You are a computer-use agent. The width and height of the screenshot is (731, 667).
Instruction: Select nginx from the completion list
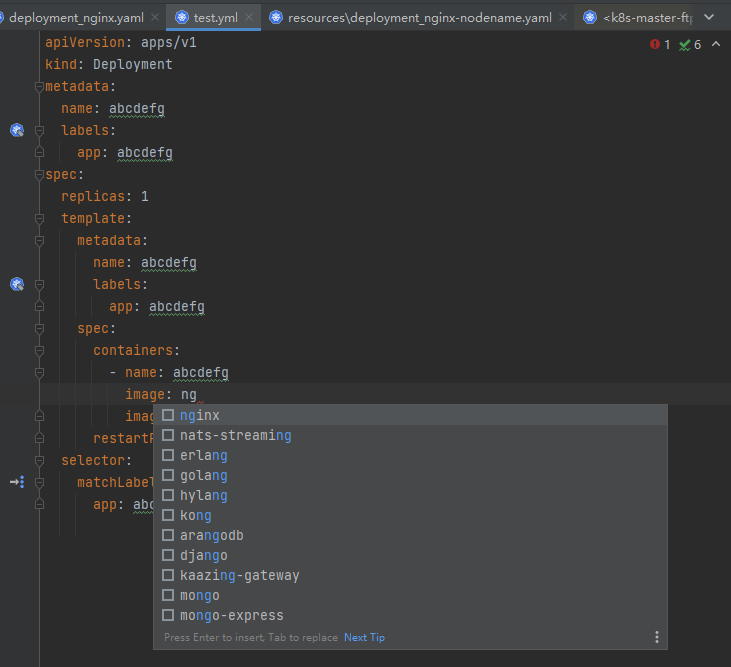200,415
